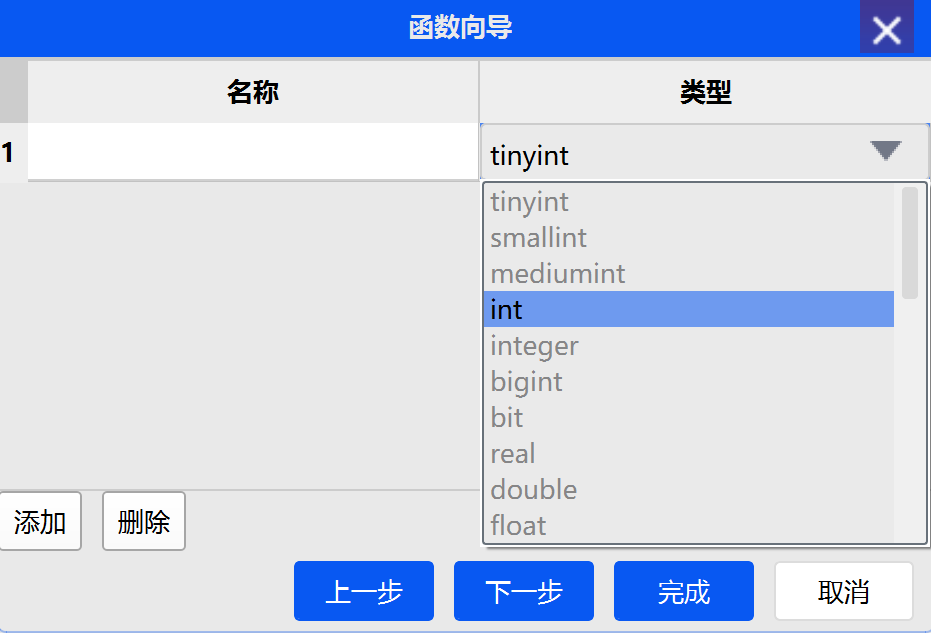Click the 类型 column header
The image size is (931, 633).
705,92
